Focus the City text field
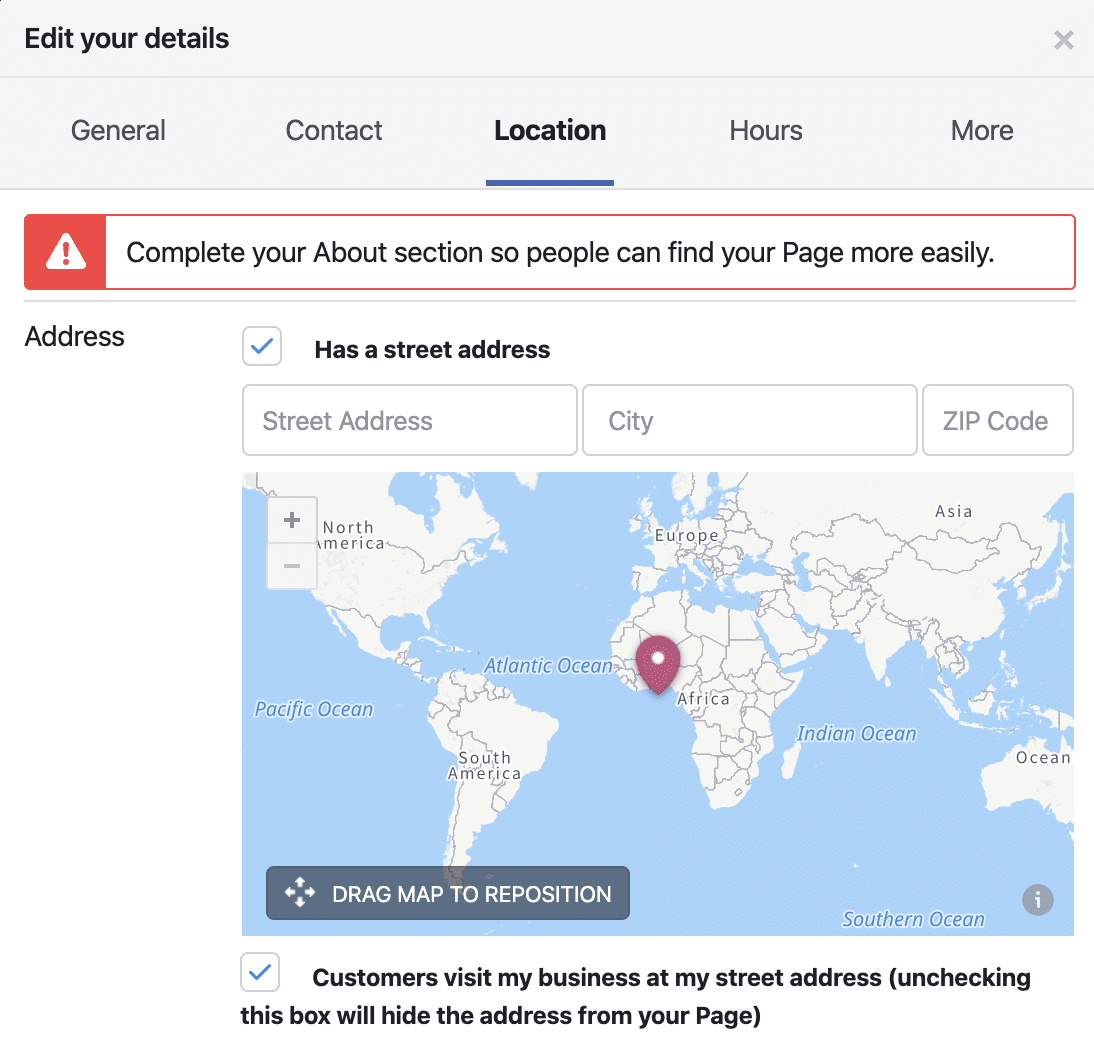Viewport: 1094px width, 1040px height. (750, 420)
